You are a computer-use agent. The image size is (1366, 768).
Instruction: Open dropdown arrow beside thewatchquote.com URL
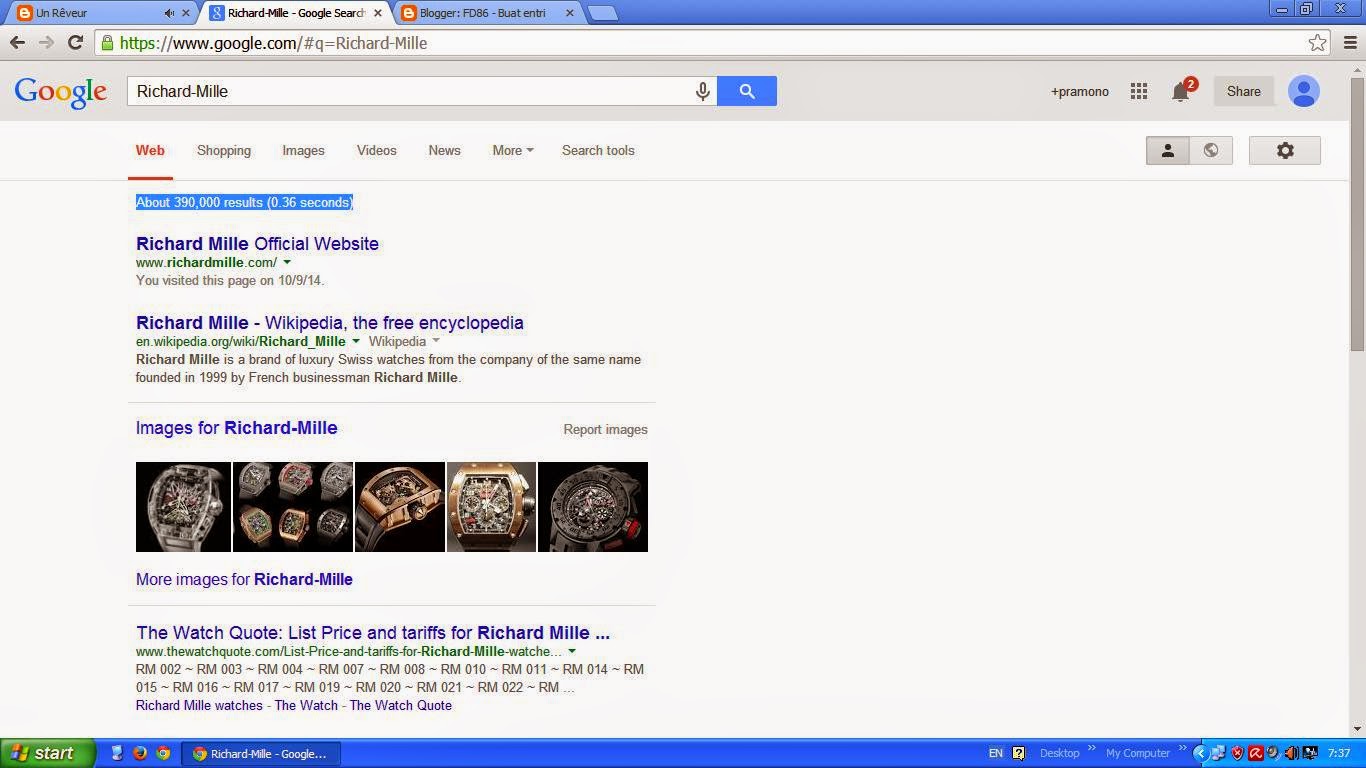572,651
